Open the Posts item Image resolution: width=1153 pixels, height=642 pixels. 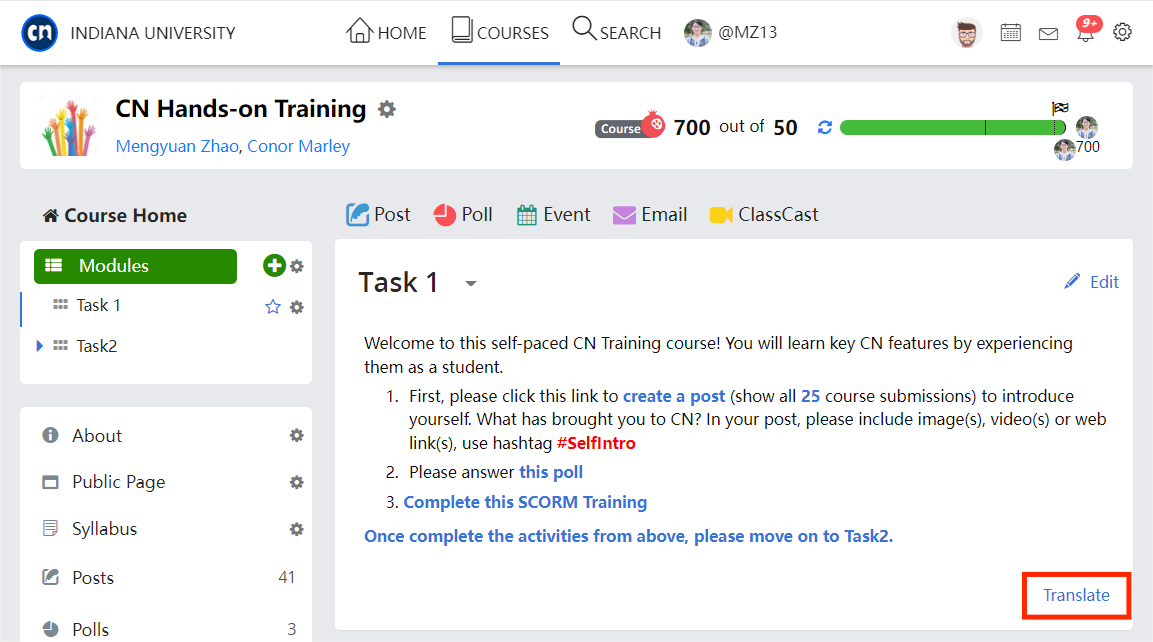click(93, 577)
